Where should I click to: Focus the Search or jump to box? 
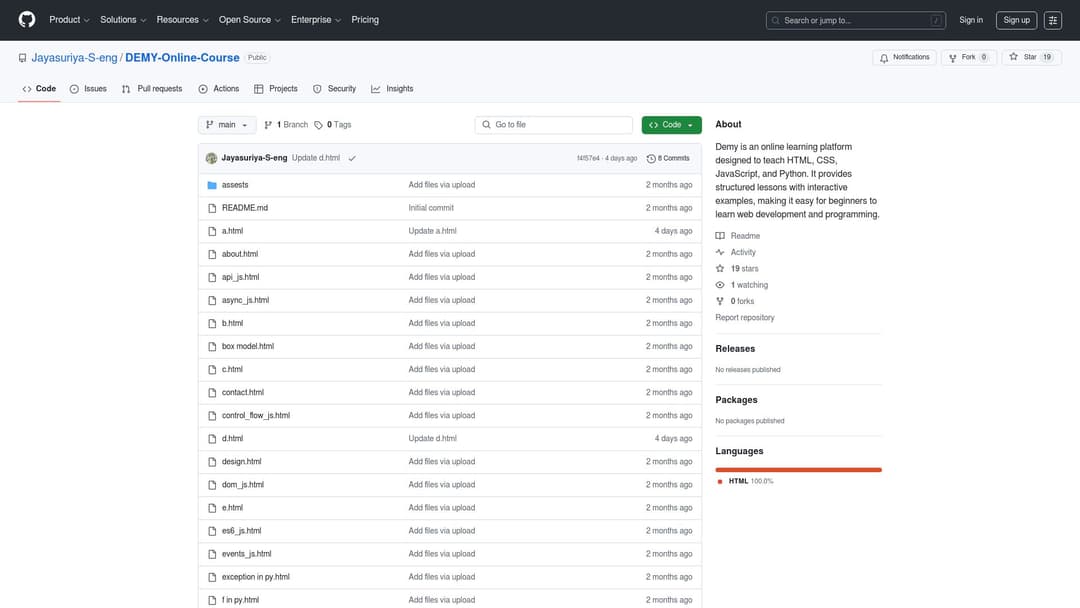point(855,21)
